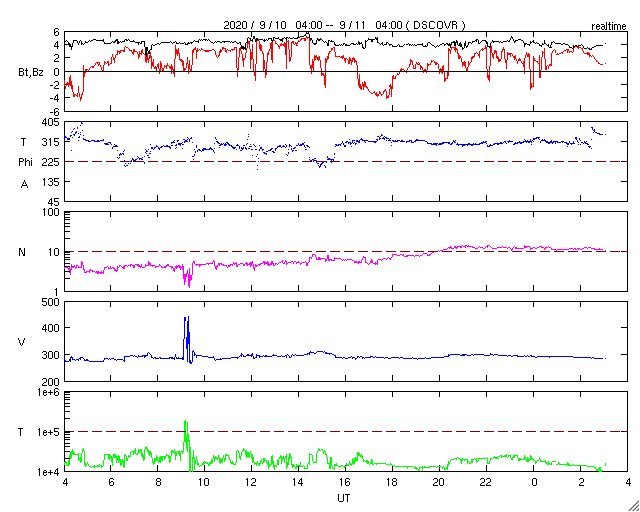Click the '10' hour label on the UT axis

click(204, 483)
